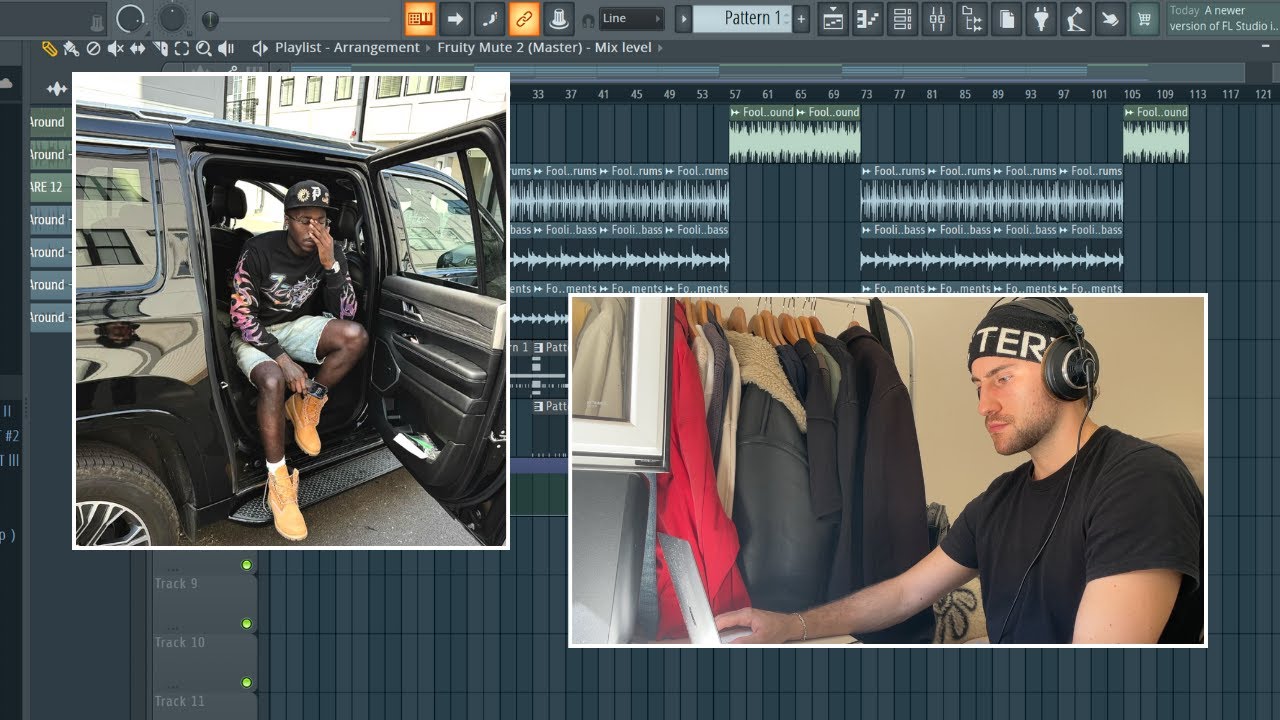Click the master pitch knob beside volume knob

[172, 17]
